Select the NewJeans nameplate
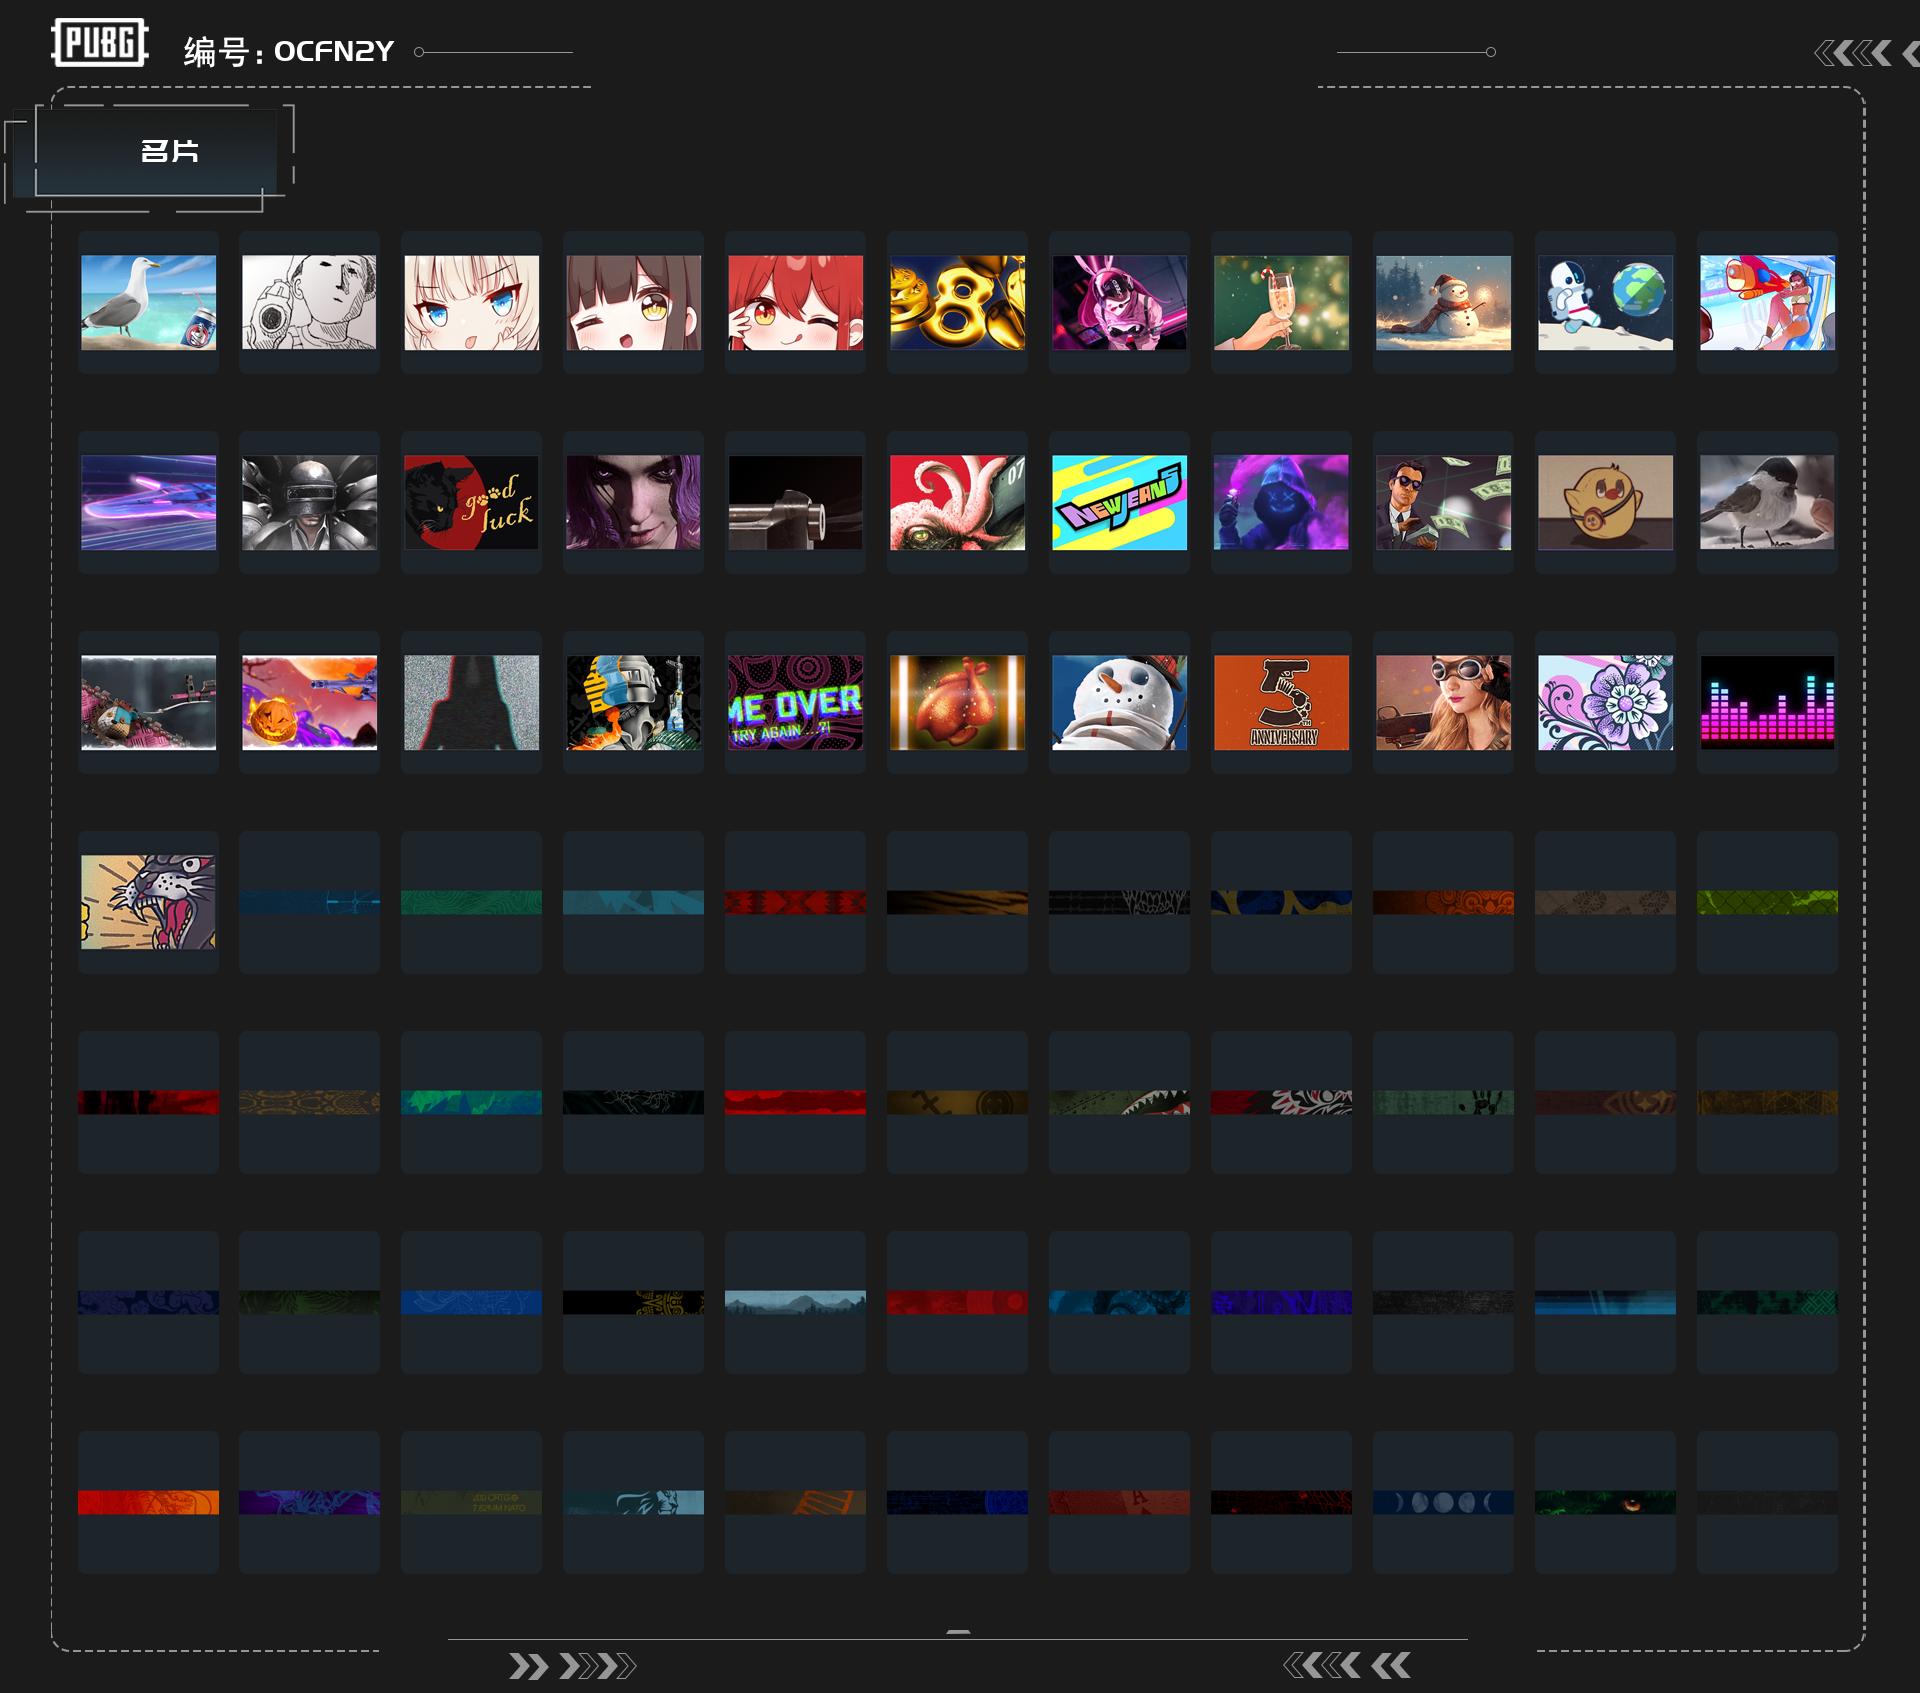1920x1693 pixels. tap(1120, 502)
